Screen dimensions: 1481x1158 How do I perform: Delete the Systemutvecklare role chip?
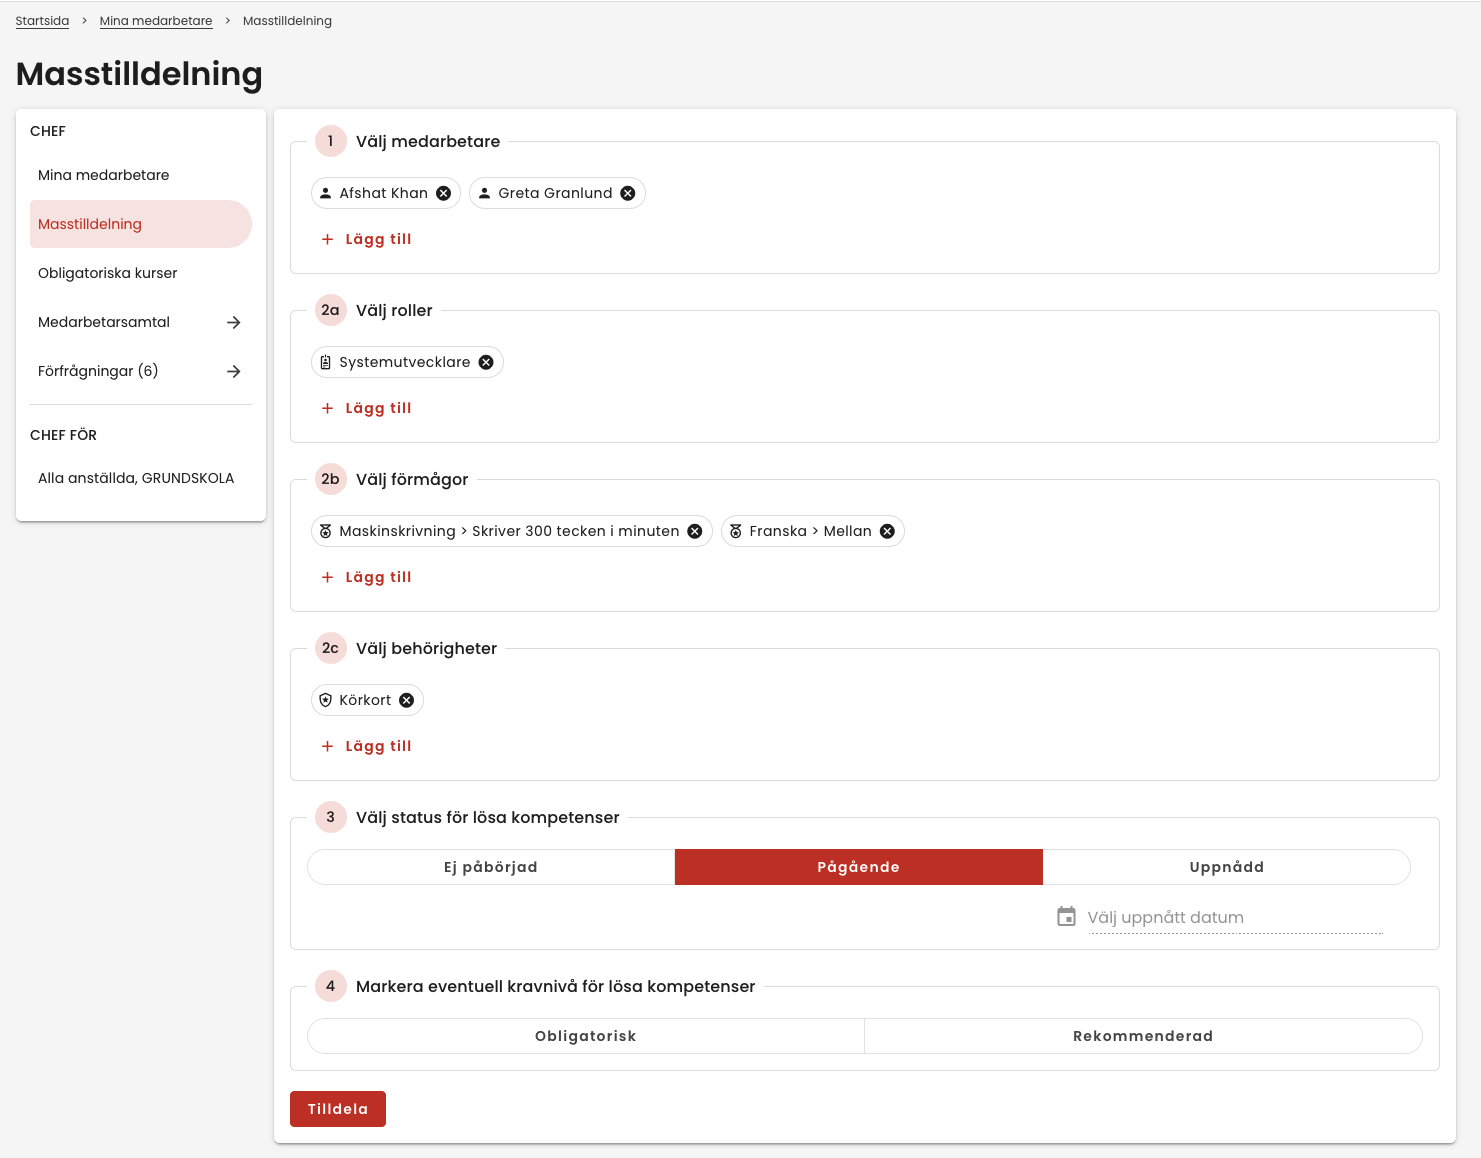point(486,362)
